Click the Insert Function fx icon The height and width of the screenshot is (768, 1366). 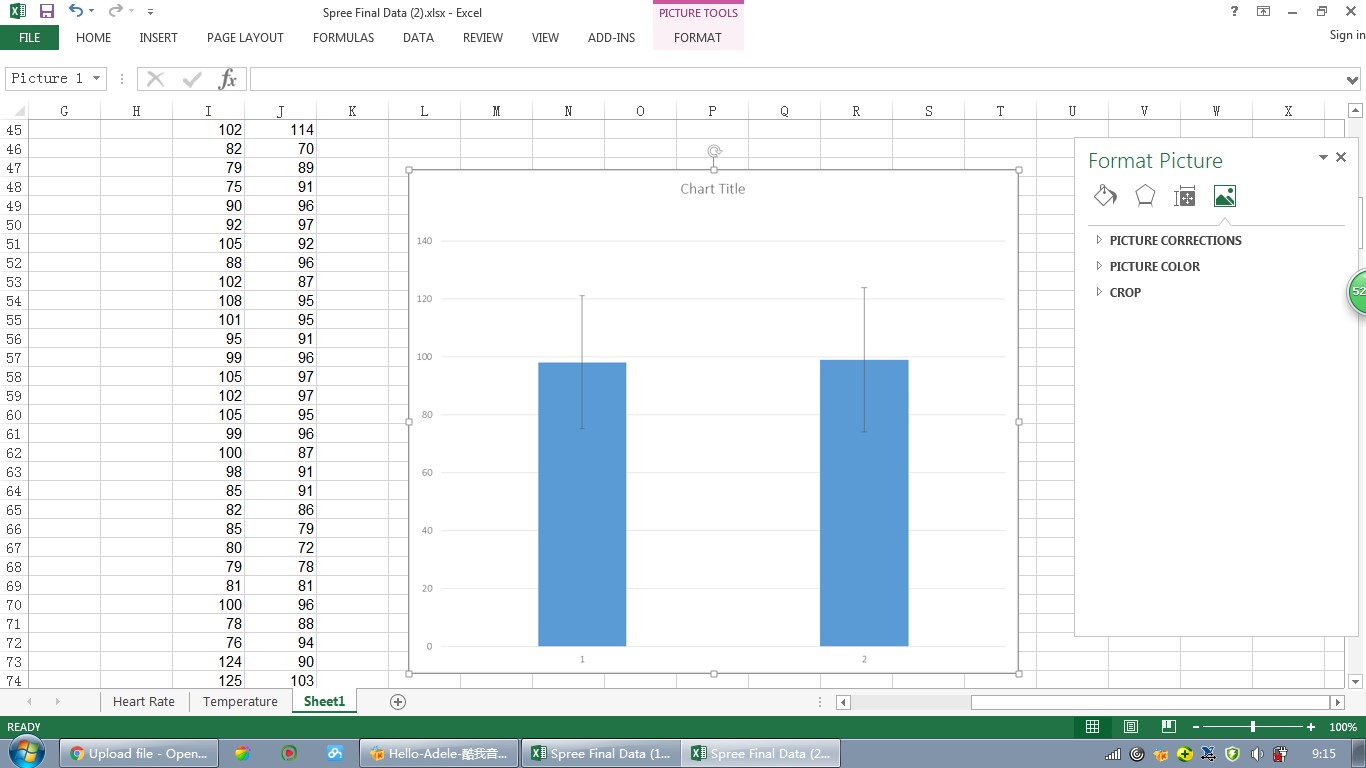228,79
